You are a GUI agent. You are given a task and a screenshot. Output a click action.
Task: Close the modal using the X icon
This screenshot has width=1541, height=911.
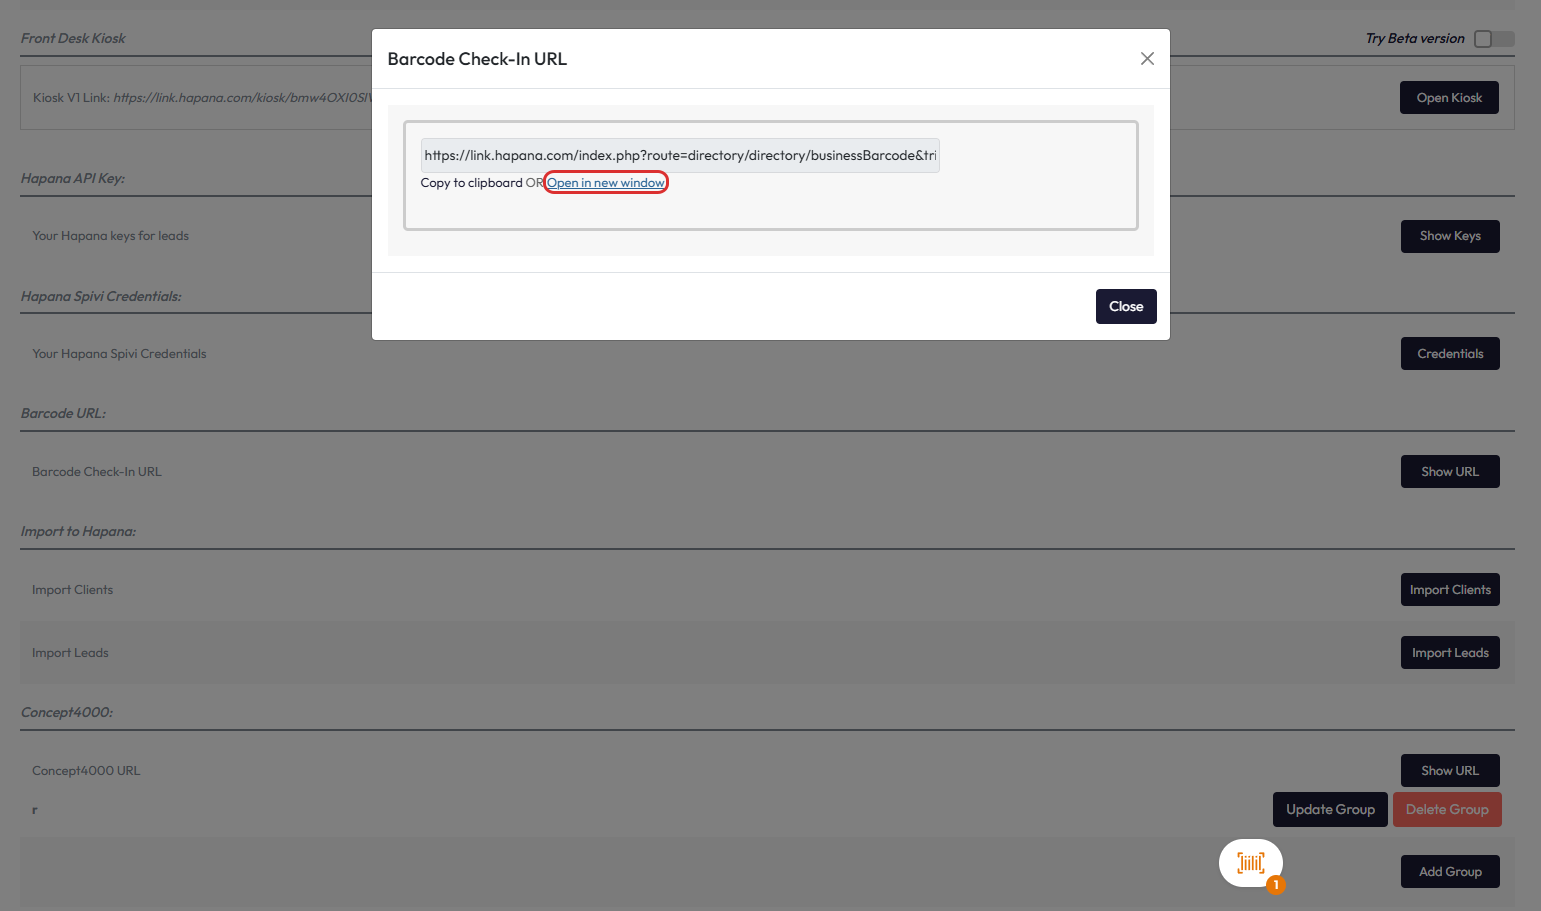click(x=1147, y=59)
